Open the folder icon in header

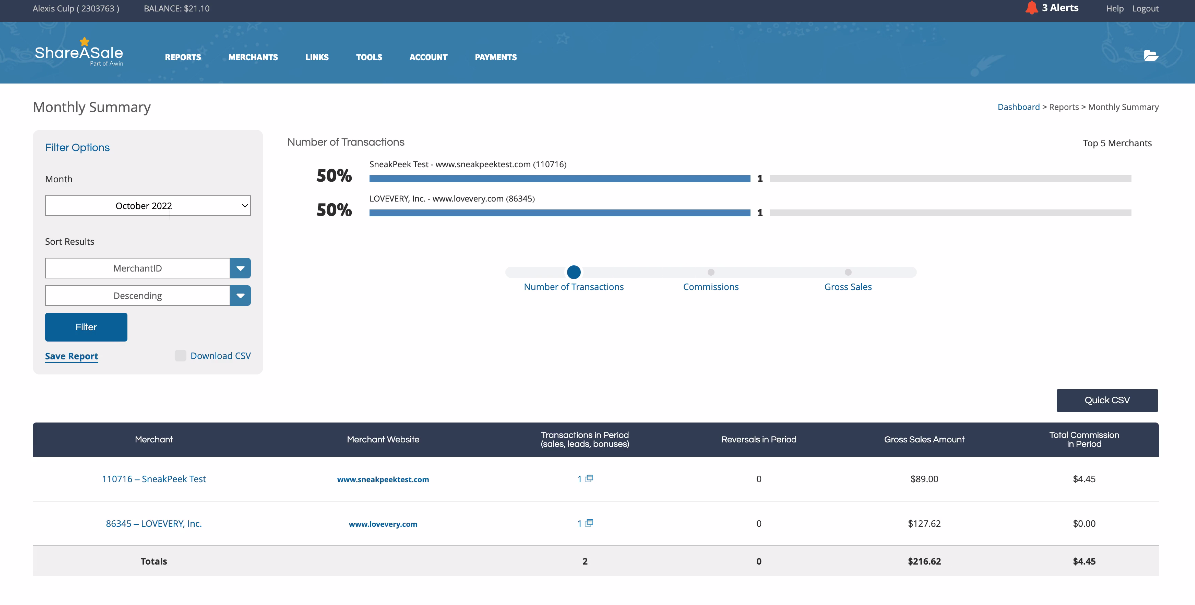pos(1151,56)
